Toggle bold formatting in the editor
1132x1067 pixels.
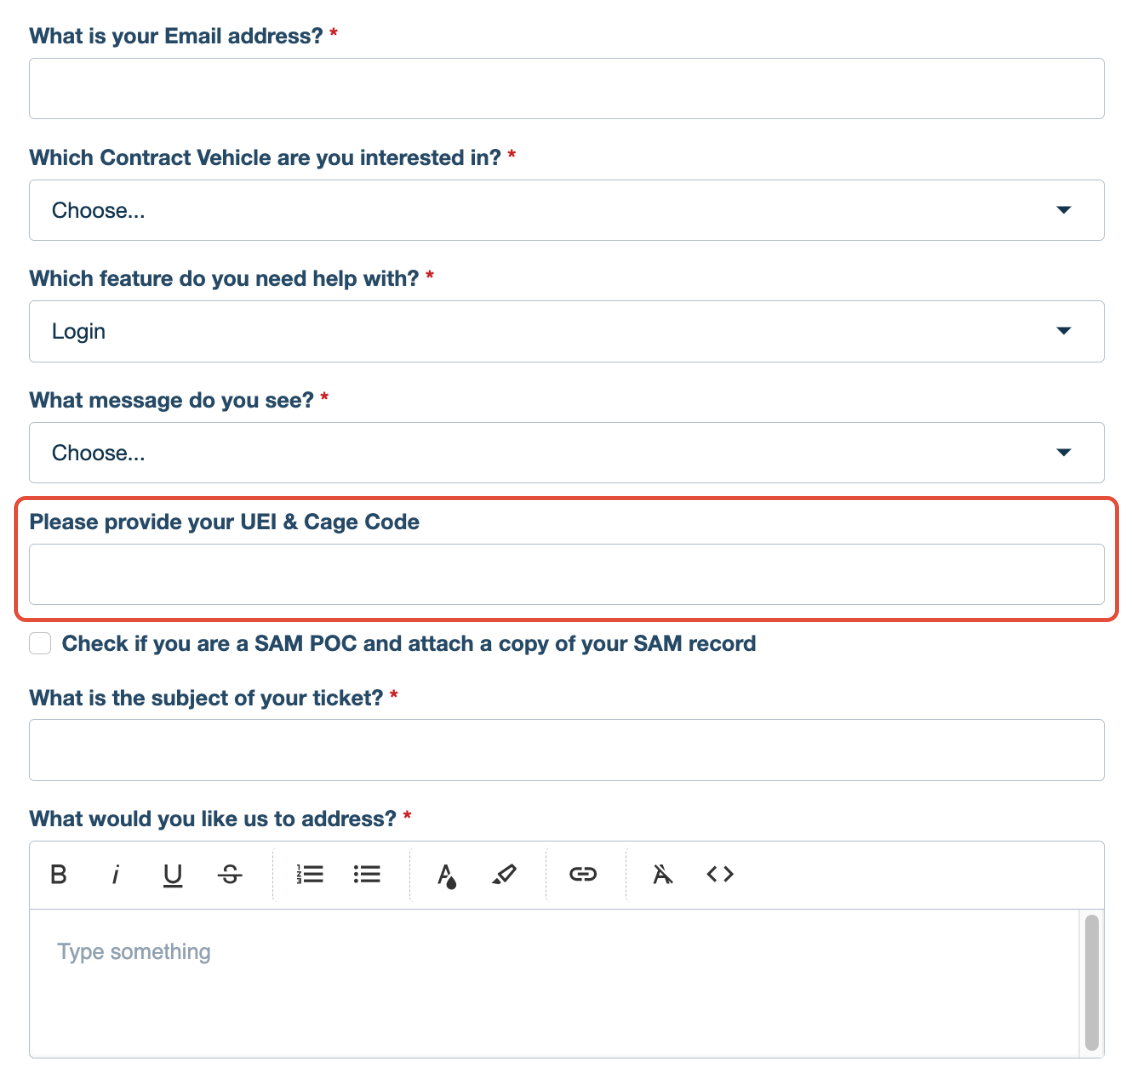click(58, 874)
